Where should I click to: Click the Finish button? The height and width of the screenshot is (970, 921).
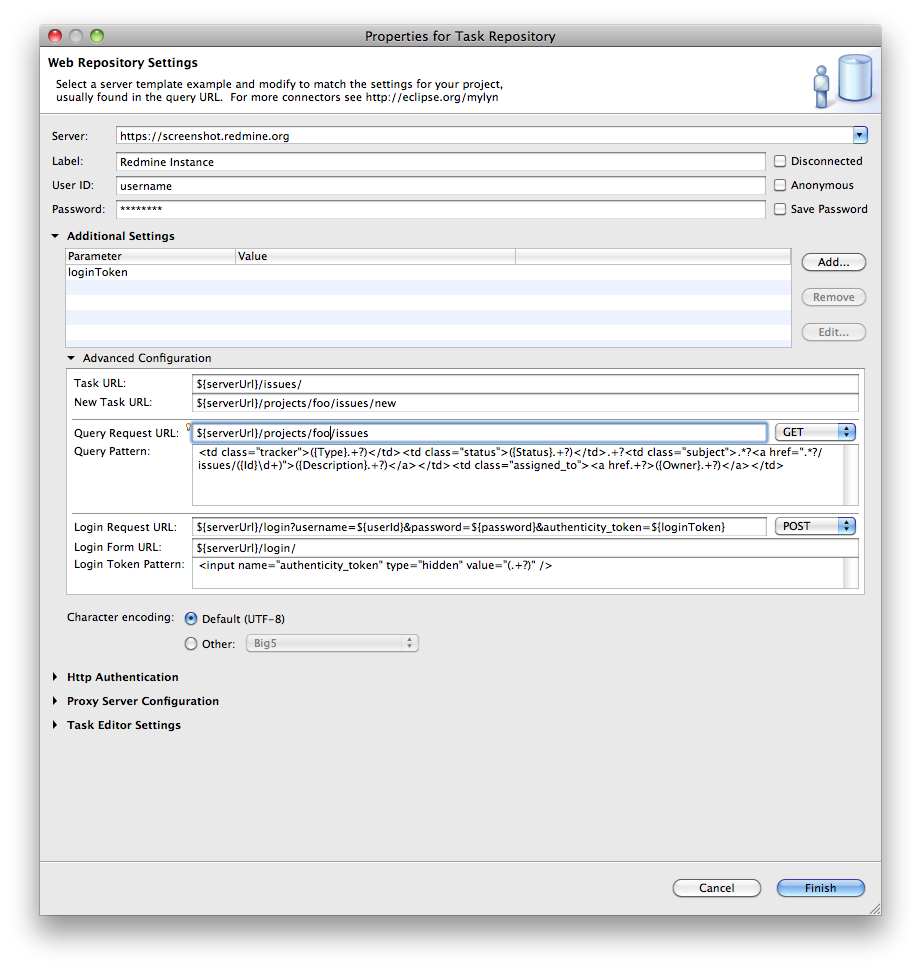pyautogui.click(x=820, y=888)
